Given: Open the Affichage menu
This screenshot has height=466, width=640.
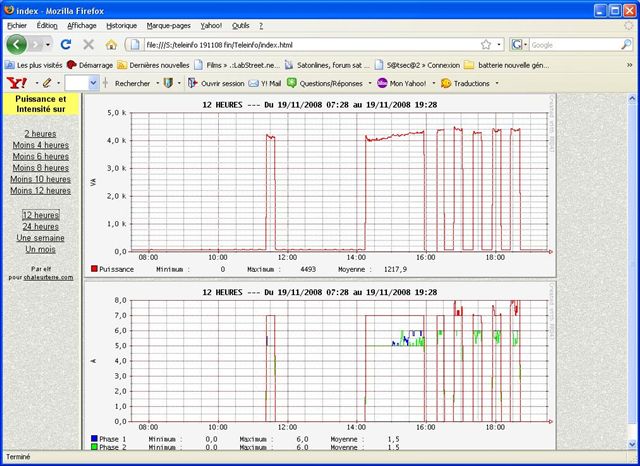Looking at the screenshot, I should tap(82, 24).
